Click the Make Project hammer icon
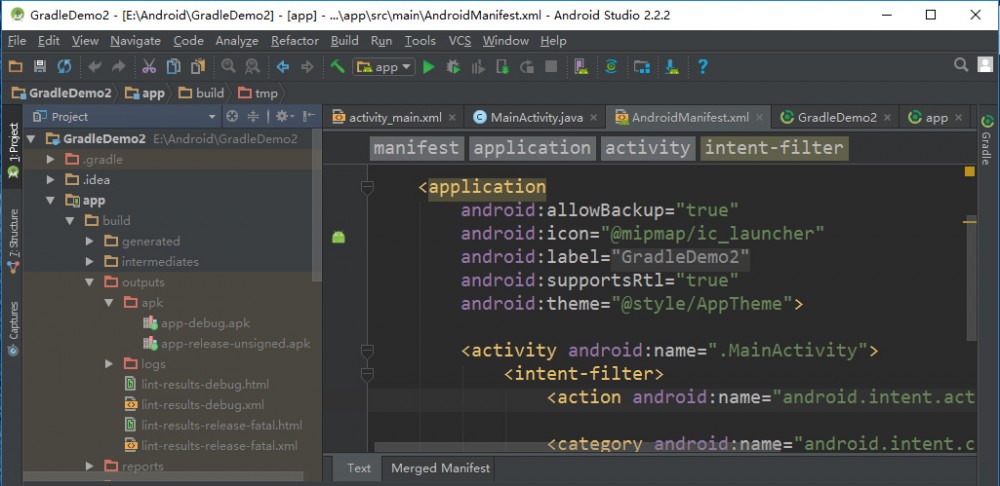Image resolution: width=1000 pixels, height=486 pixels. click(x=337, y=66)
